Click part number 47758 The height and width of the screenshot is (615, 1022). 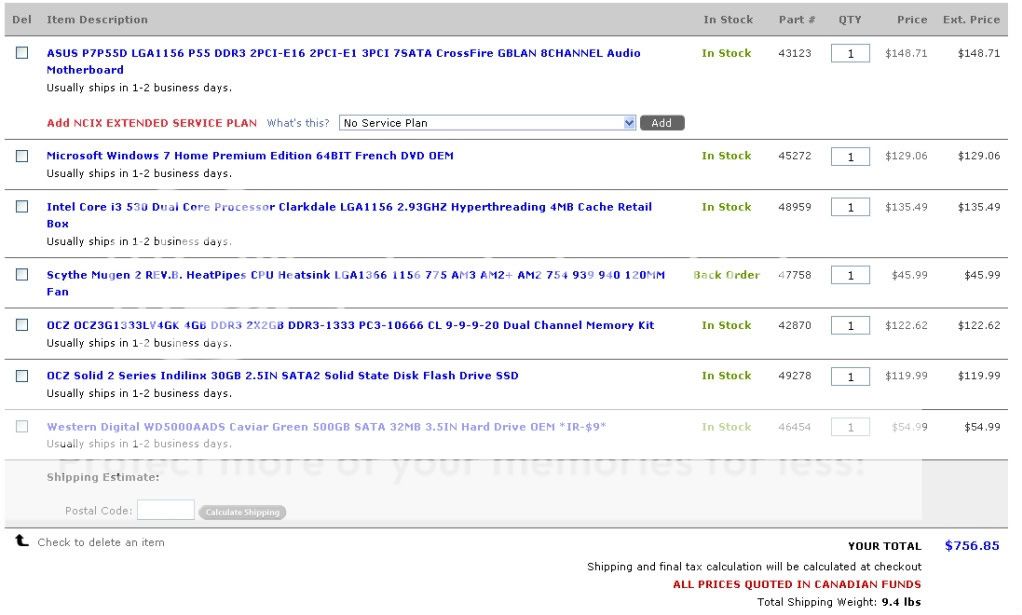(795, 274)
